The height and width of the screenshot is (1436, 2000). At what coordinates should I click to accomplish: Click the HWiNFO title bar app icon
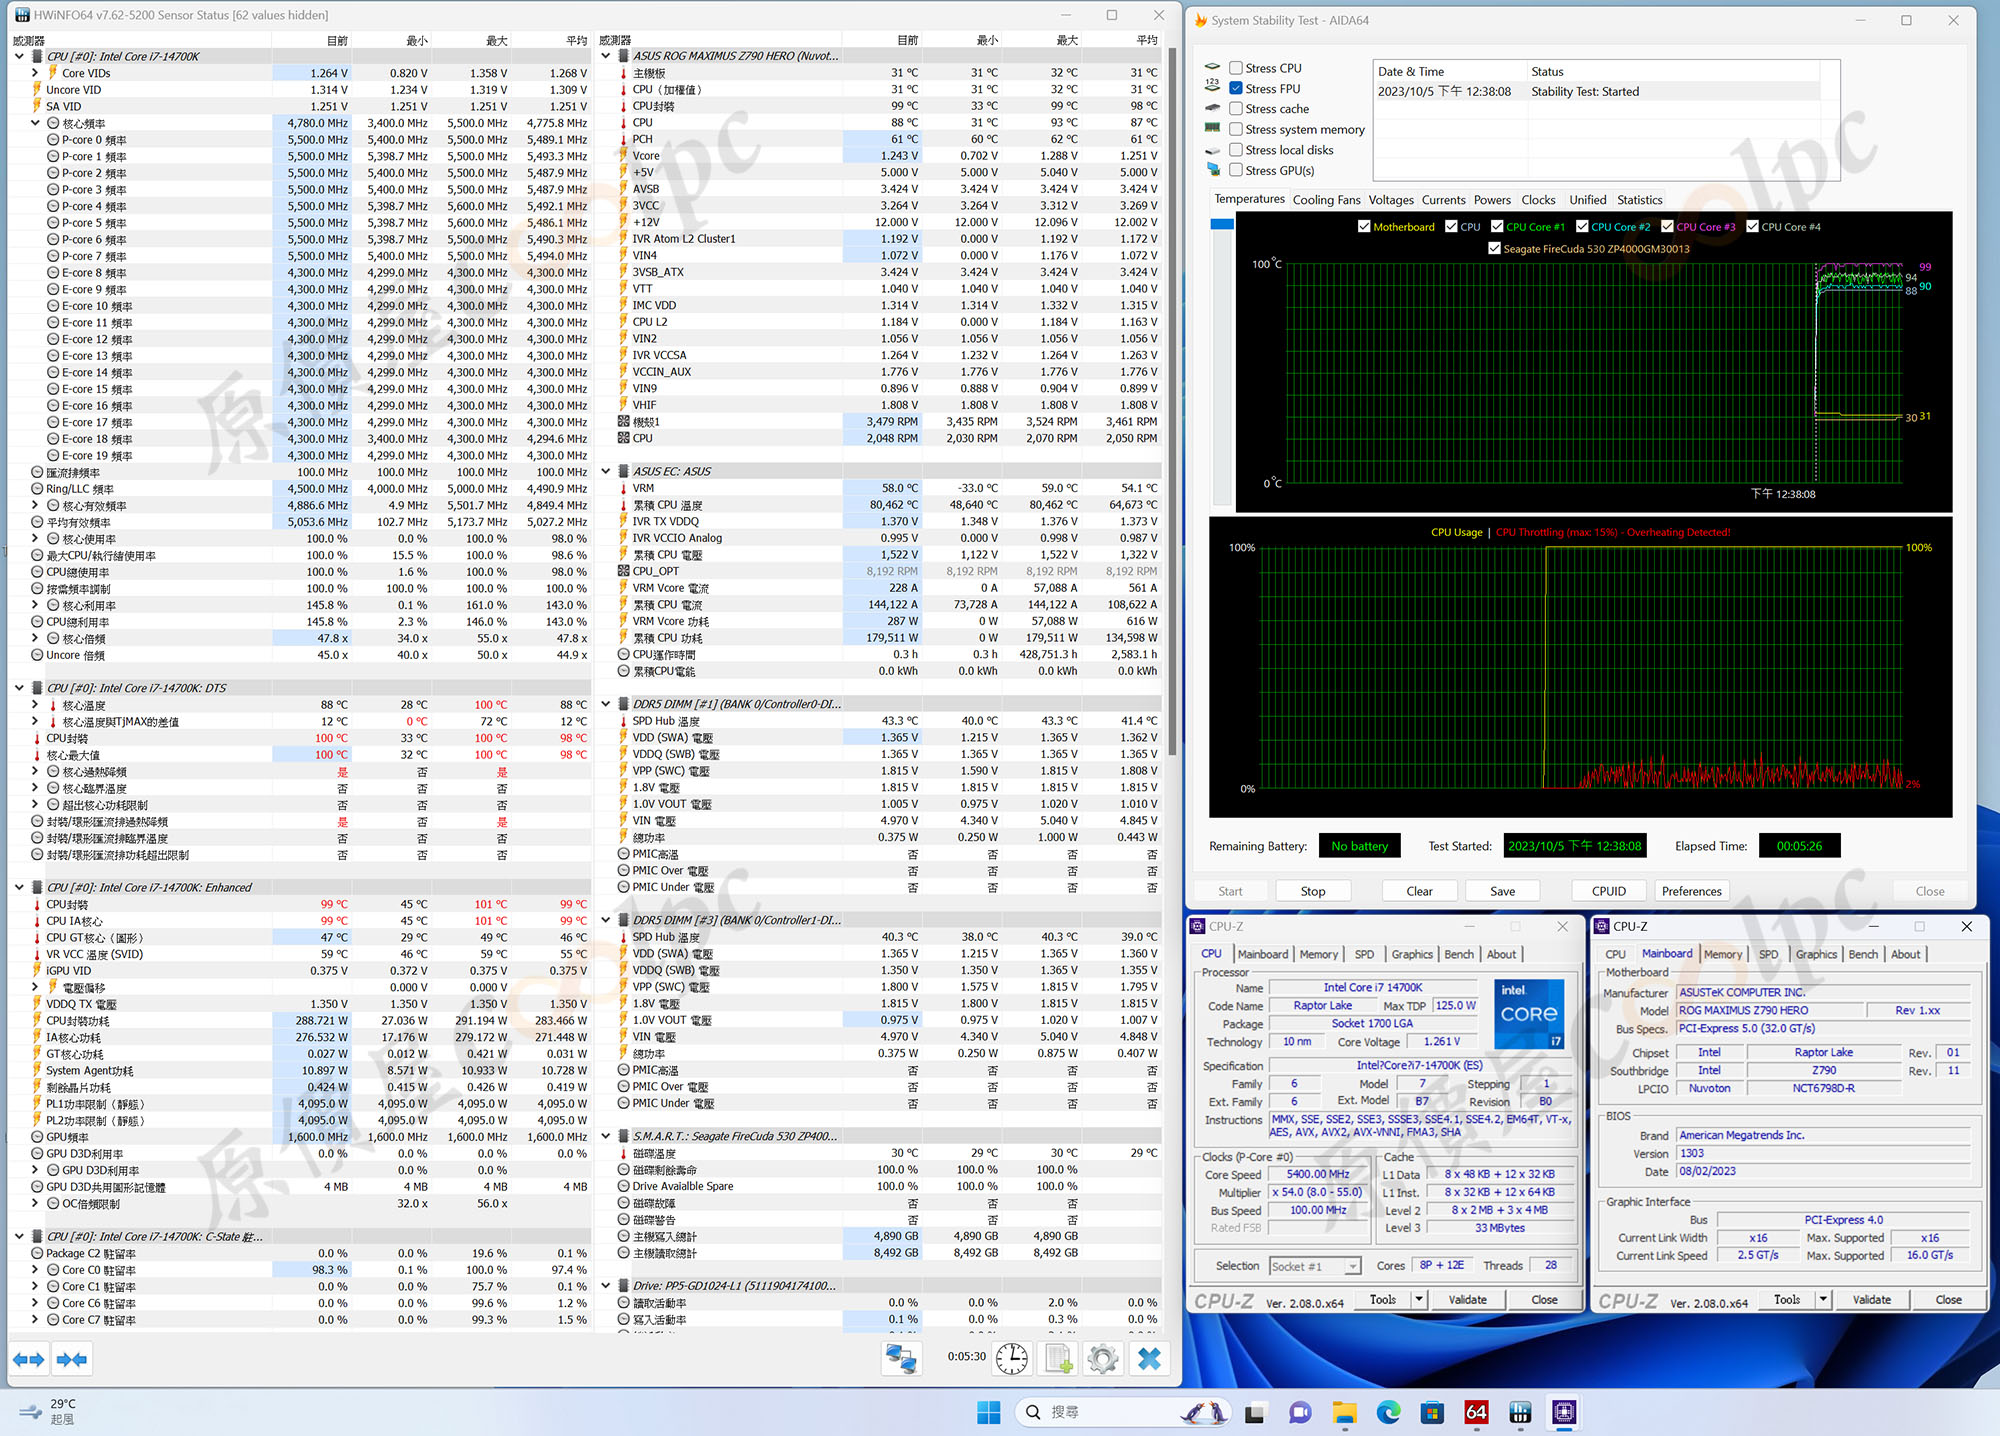22,15
